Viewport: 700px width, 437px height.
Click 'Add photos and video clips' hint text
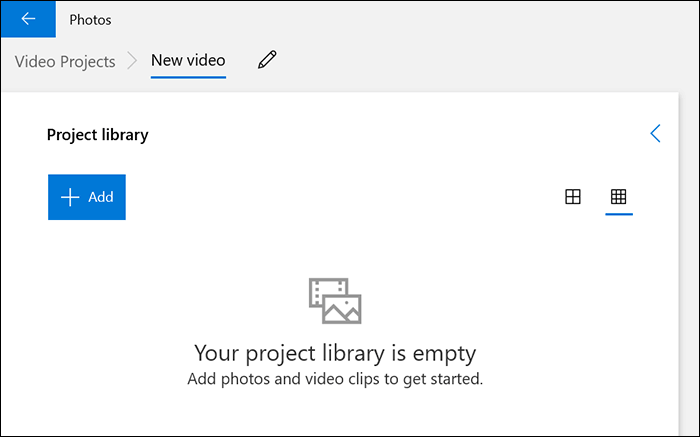334,379
